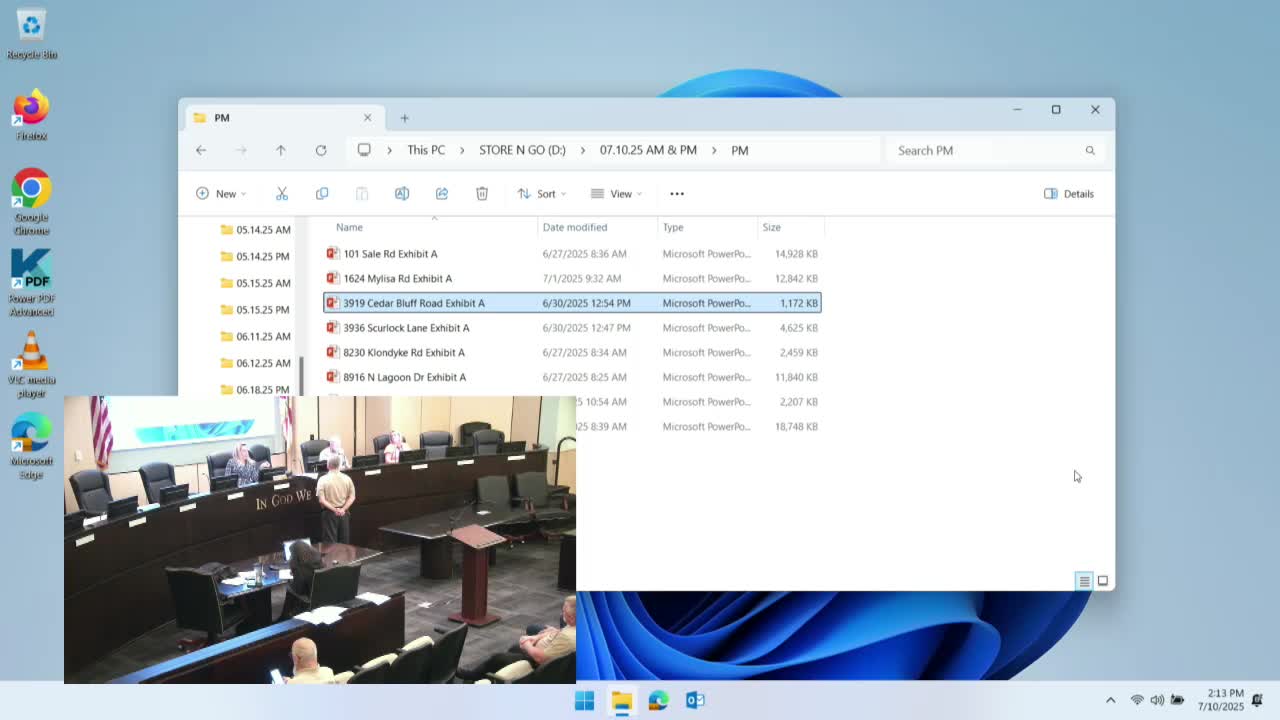This screenshot has height=720, width=1280.
Task: Open the 05.15.25 PM folder
Action: point(255,310)
